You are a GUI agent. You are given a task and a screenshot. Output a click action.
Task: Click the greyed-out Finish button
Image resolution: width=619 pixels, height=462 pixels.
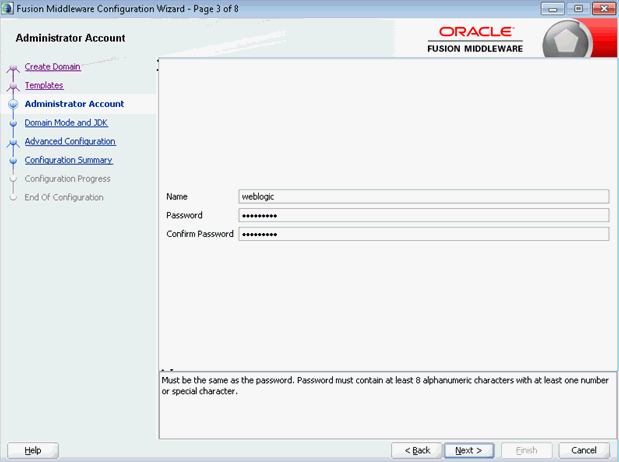526,450
